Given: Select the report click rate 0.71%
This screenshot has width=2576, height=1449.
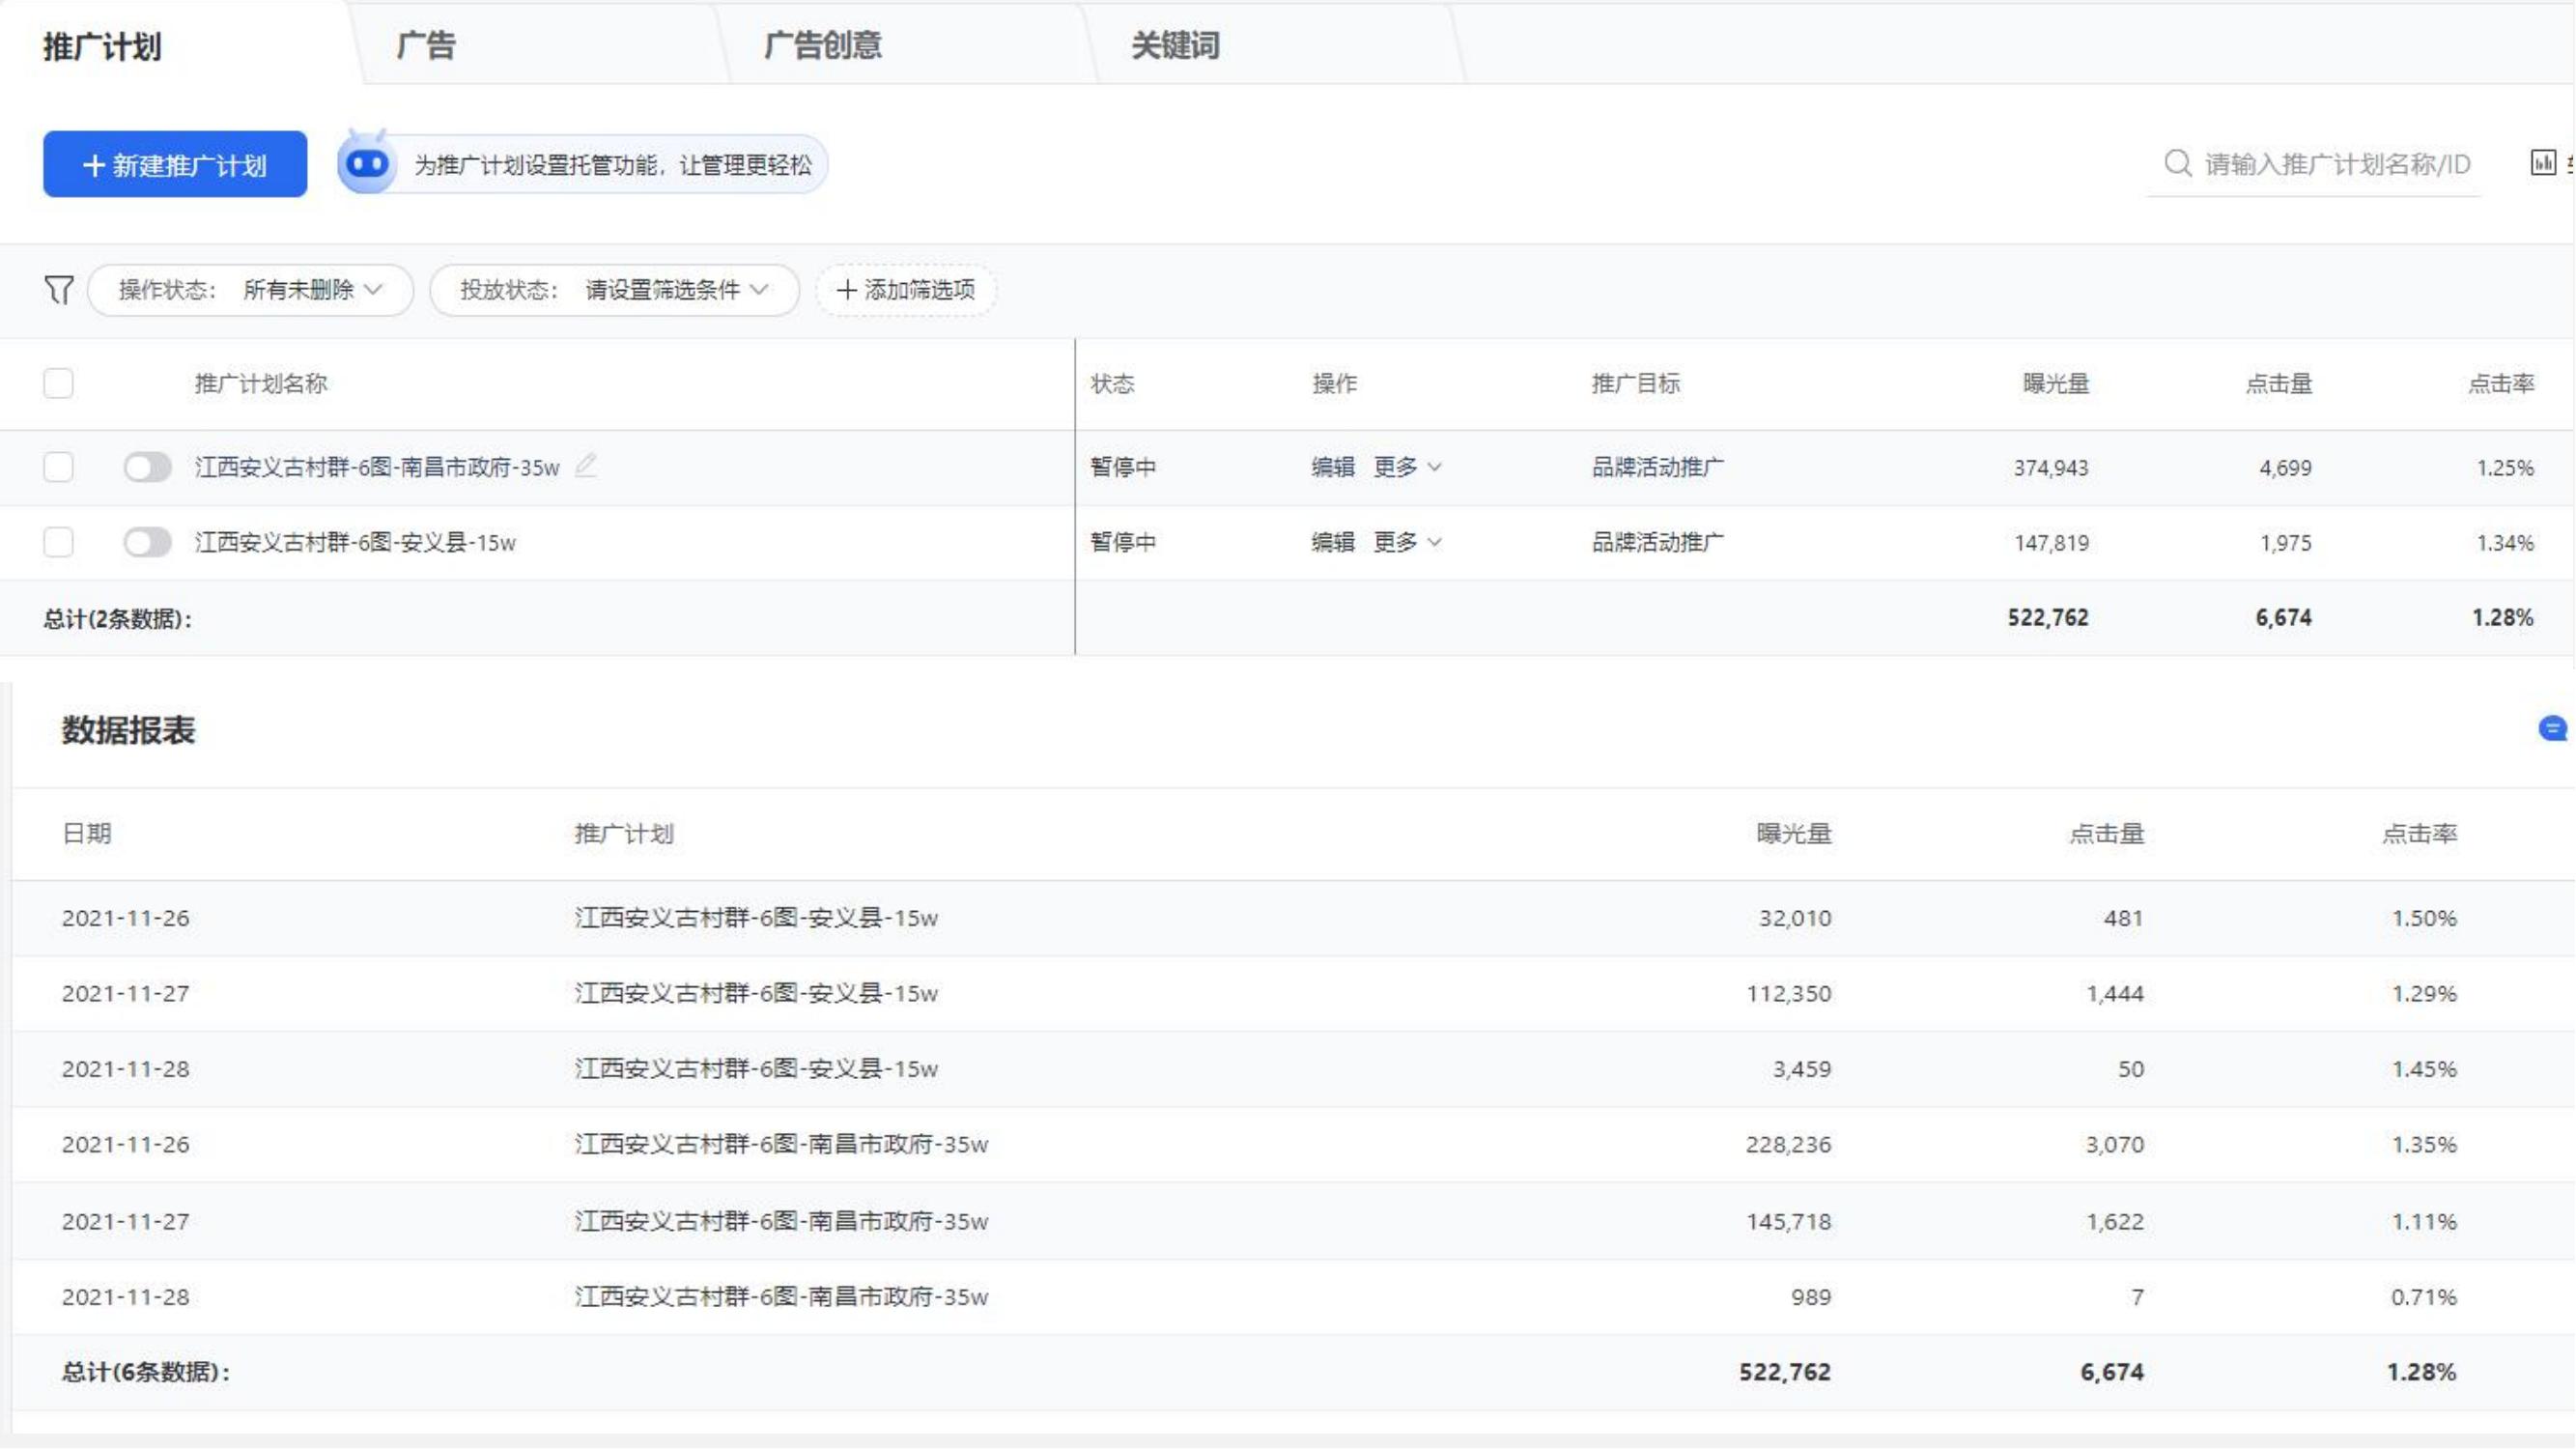Looking at the screenshot, I should pos(2424,1297).
